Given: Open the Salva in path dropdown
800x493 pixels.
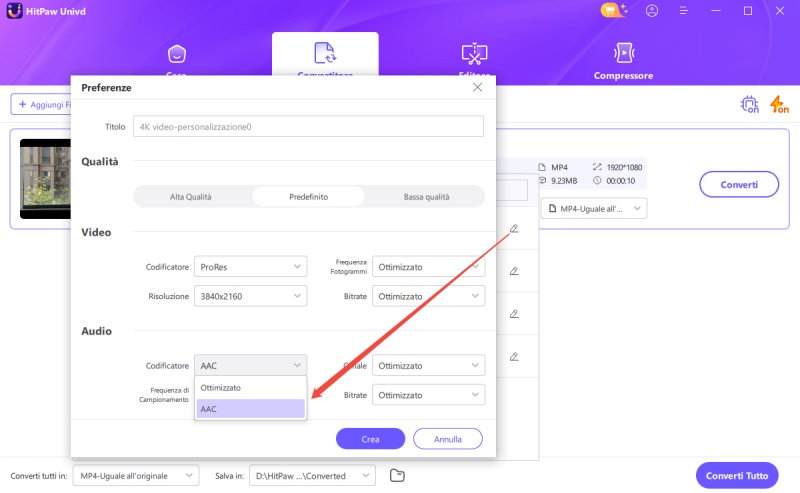Looking at the screenshot, I should (312, 476).
